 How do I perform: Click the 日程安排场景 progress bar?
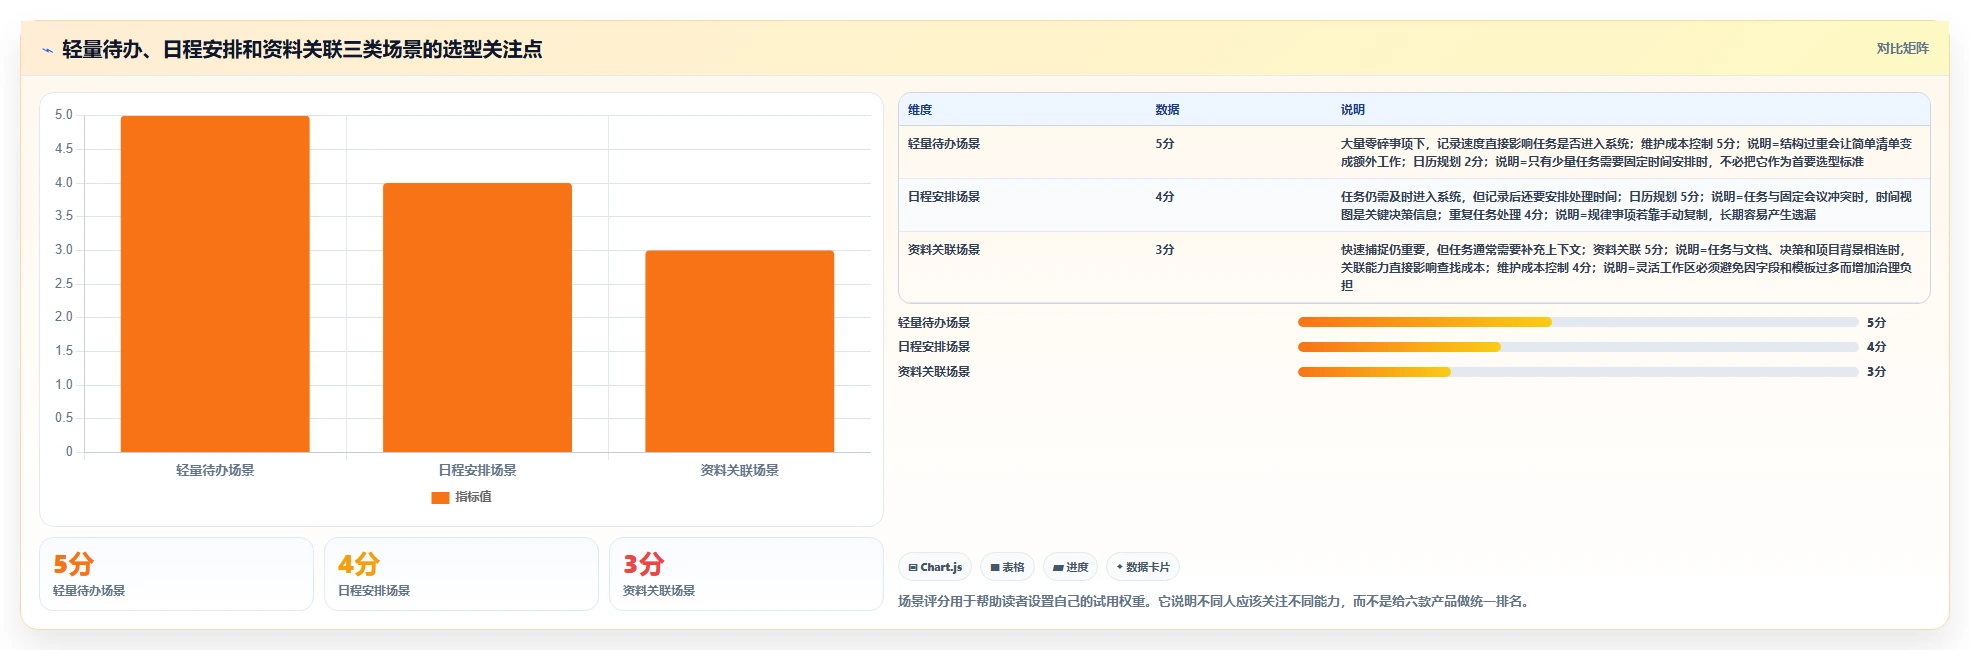1578,347
